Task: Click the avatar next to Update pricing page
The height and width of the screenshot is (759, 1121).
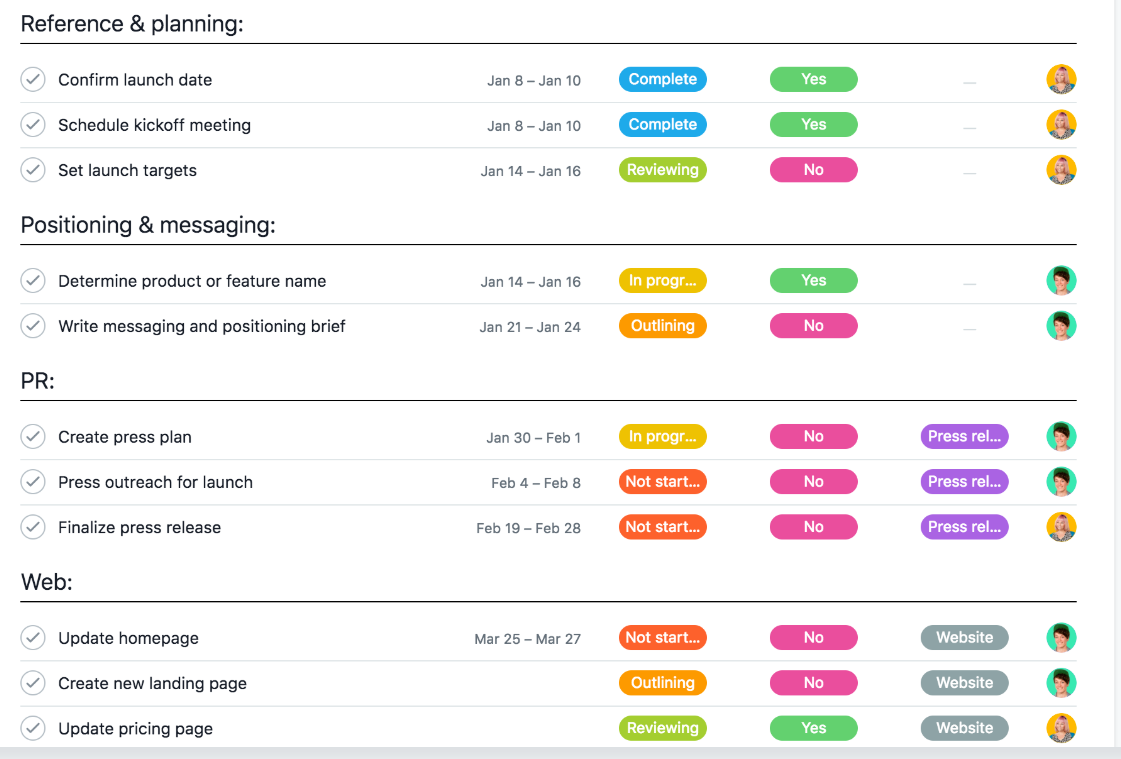Action: pyautogui.click(x=1061, y=728)
